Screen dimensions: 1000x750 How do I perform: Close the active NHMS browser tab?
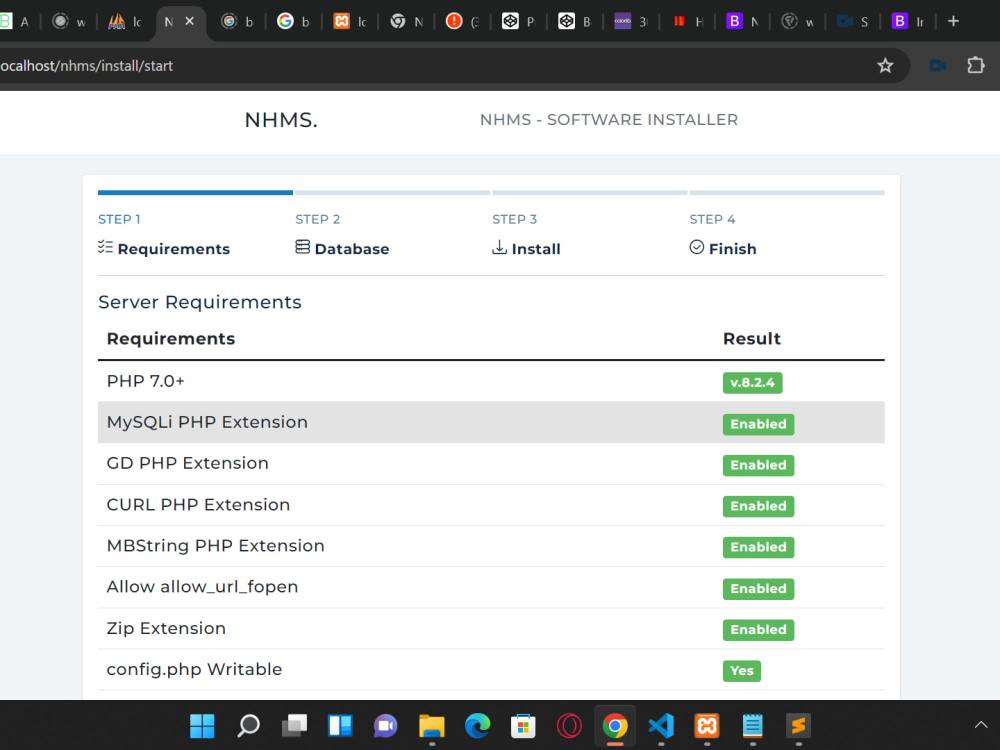tap(189, 21)
